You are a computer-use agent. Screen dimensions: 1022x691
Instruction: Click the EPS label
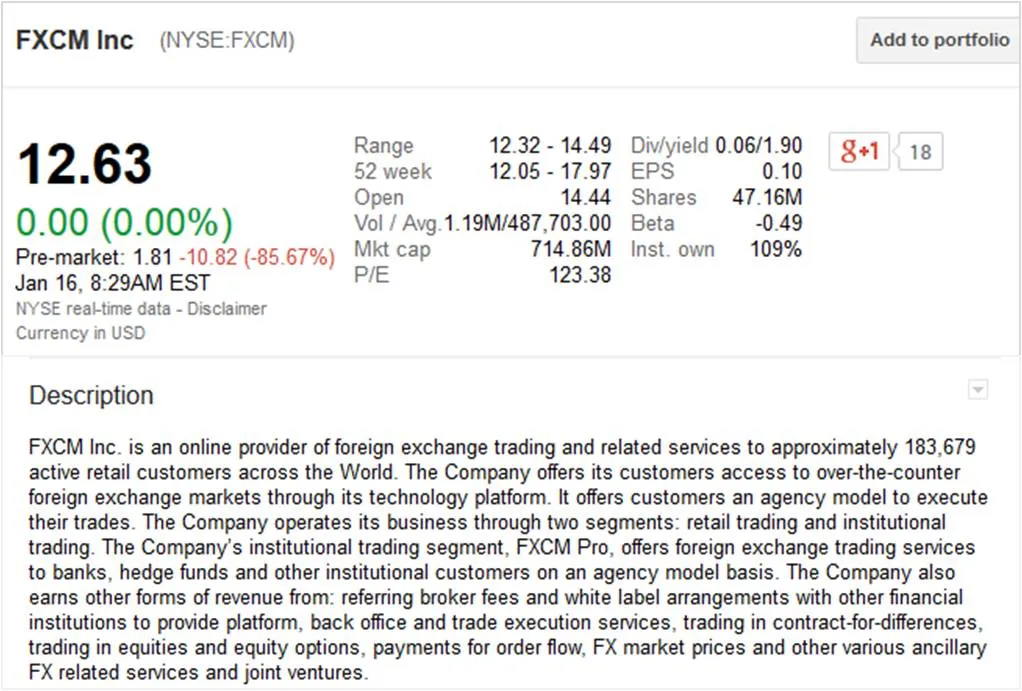pos(653,171)
